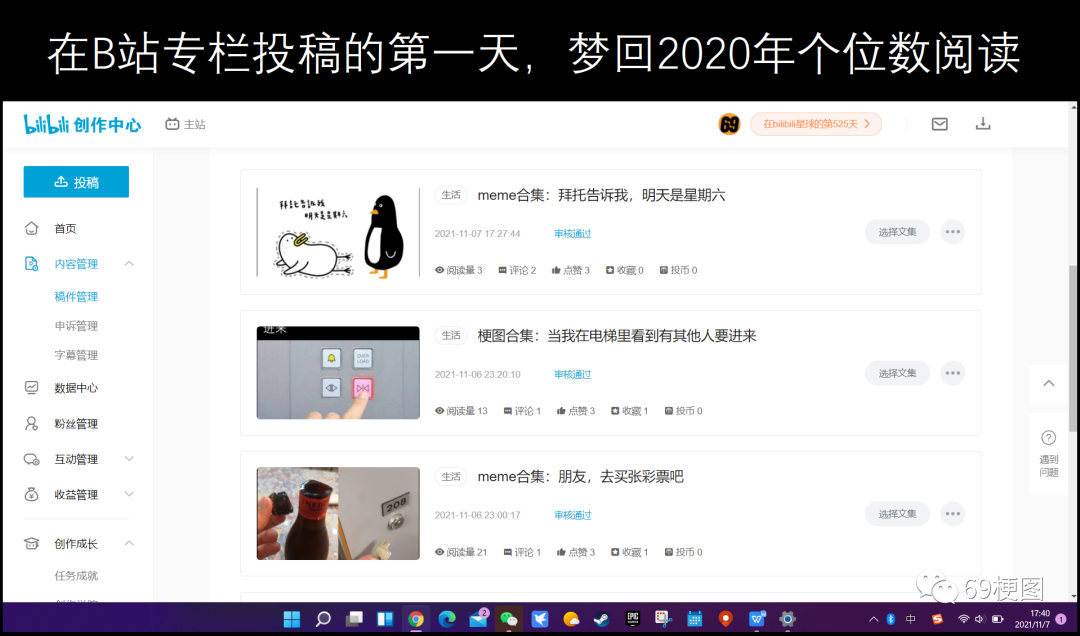Viewport: 1080px width, 636px height.
Task: Open the Windows Start menu
Action: pos(292,619)
